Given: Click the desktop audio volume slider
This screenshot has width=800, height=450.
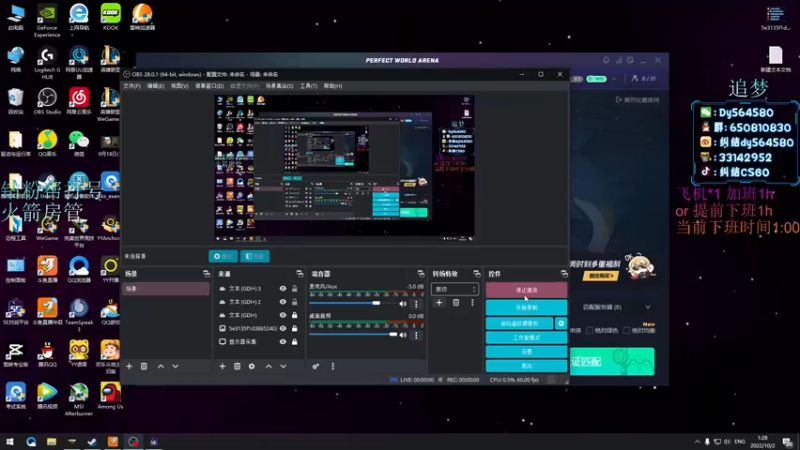Looking at the screenshot, I should point(353,335).
